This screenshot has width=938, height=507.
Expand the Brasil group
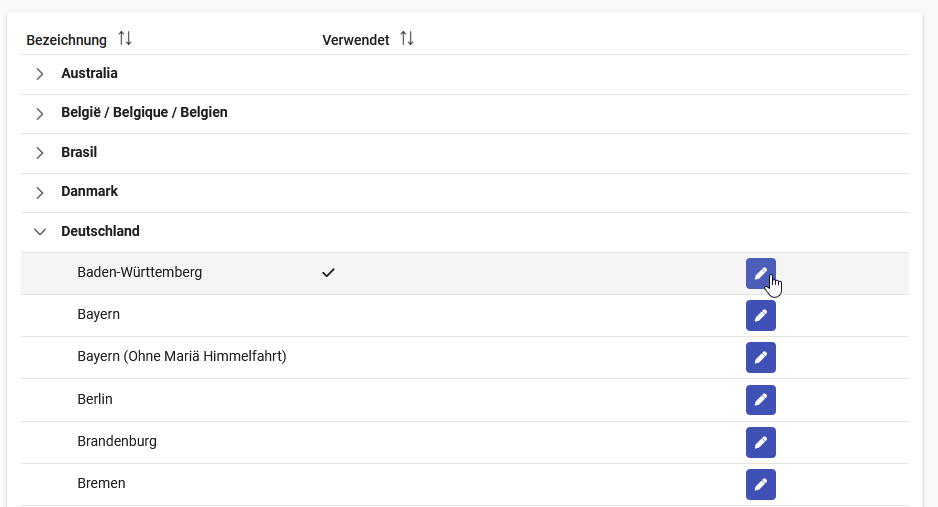click(x=39, y=153)
